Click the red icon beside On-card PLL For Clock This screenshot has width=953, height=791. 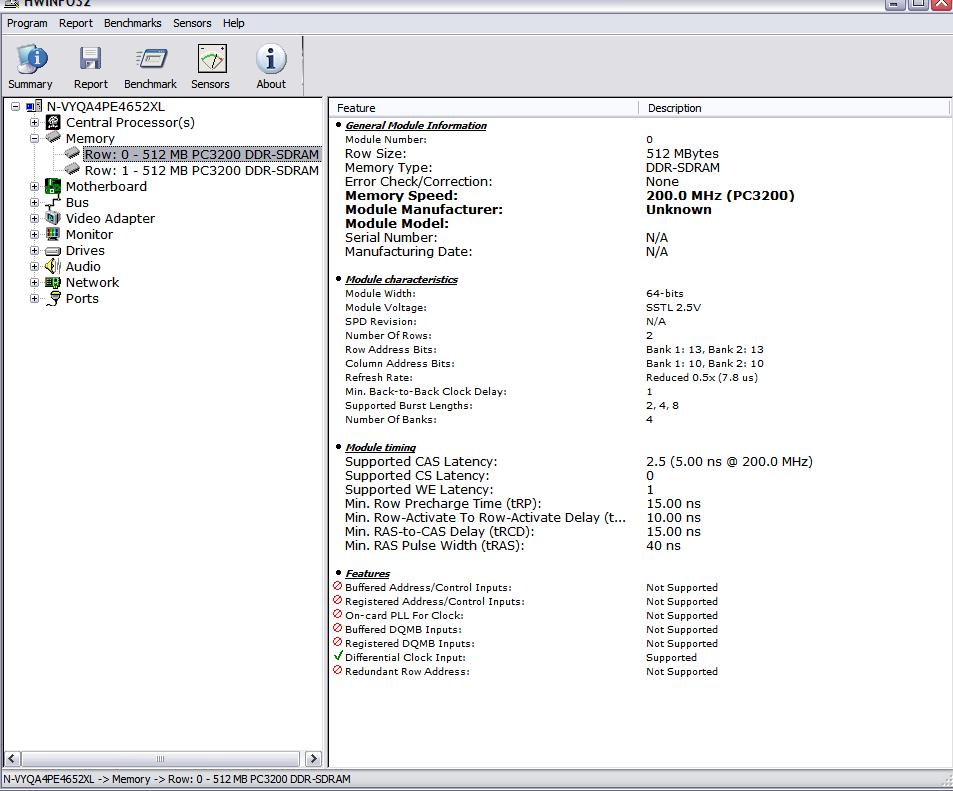338,614
